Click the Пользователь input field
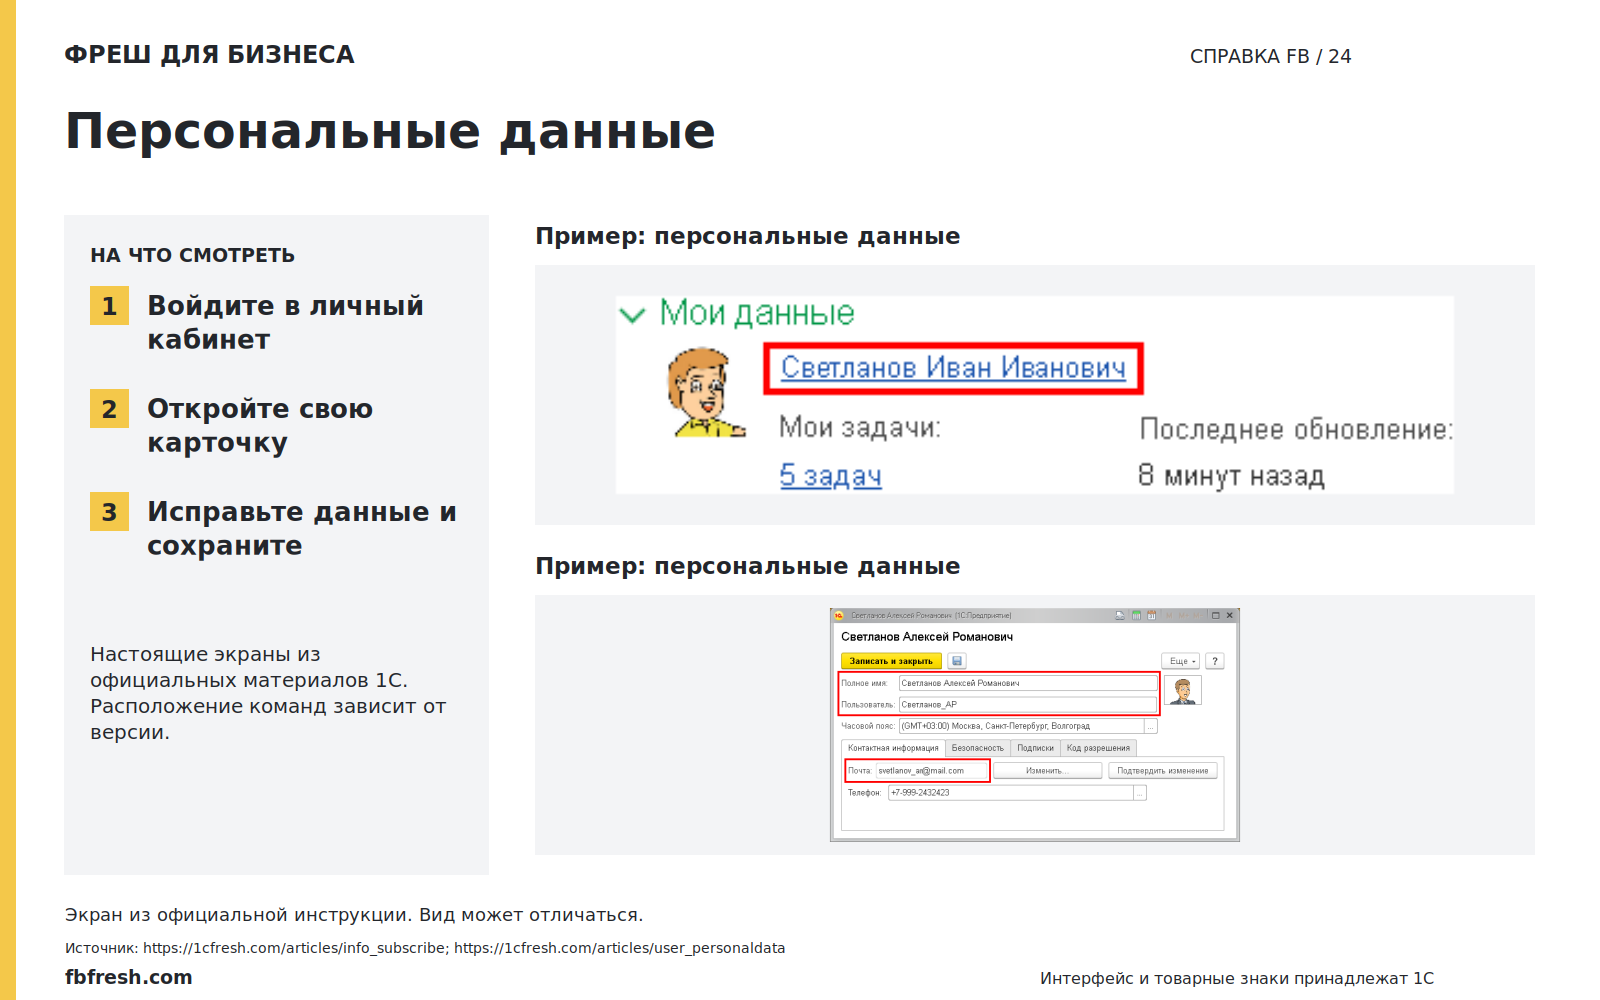Viewport: 1600px width, 1000px height. (x=1028, y=704)
